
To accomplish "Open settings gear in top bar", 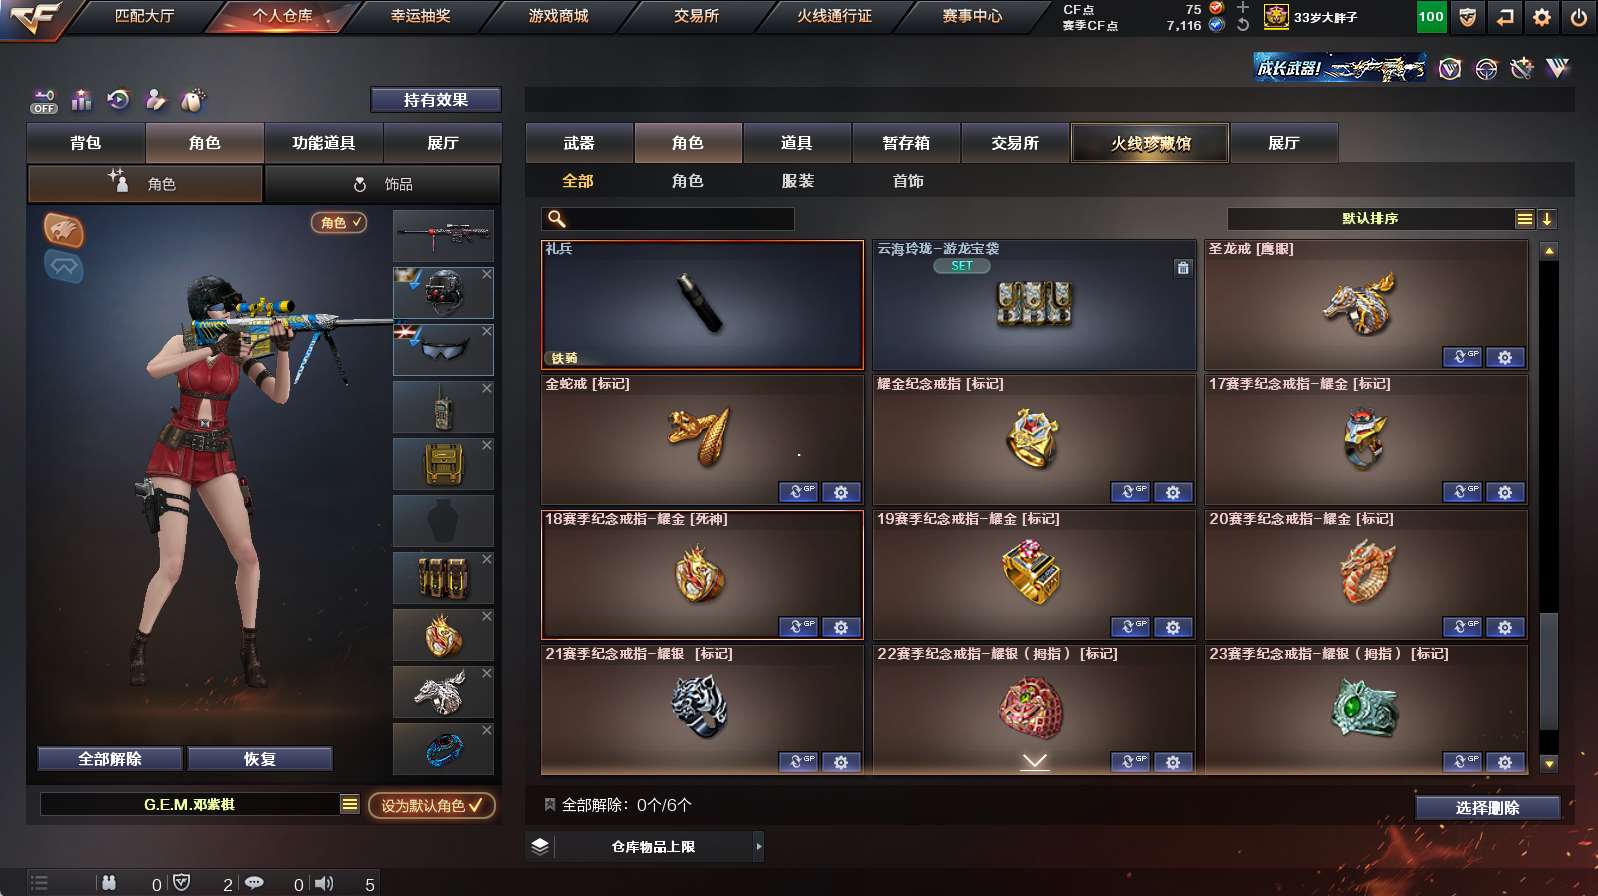I will [1542, 17].
